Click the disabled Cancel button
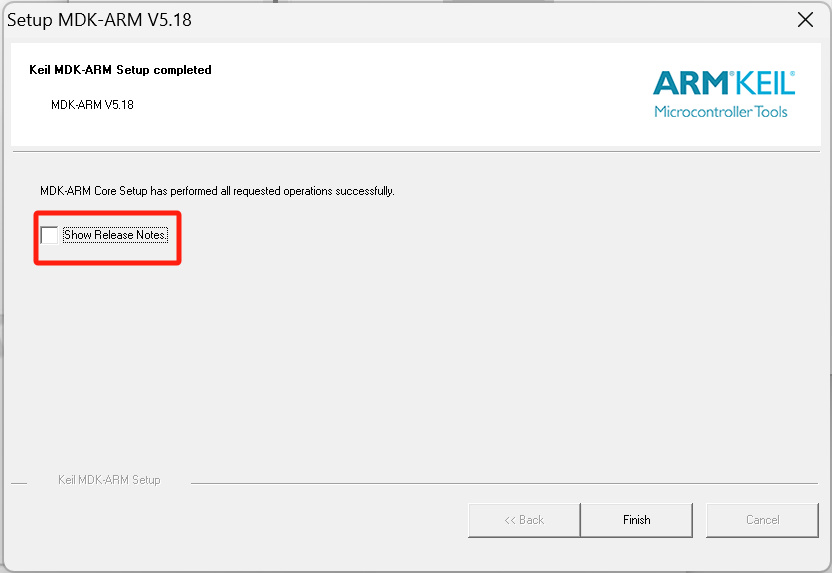This screenshot has height=573, width=832. pos(762,520)
